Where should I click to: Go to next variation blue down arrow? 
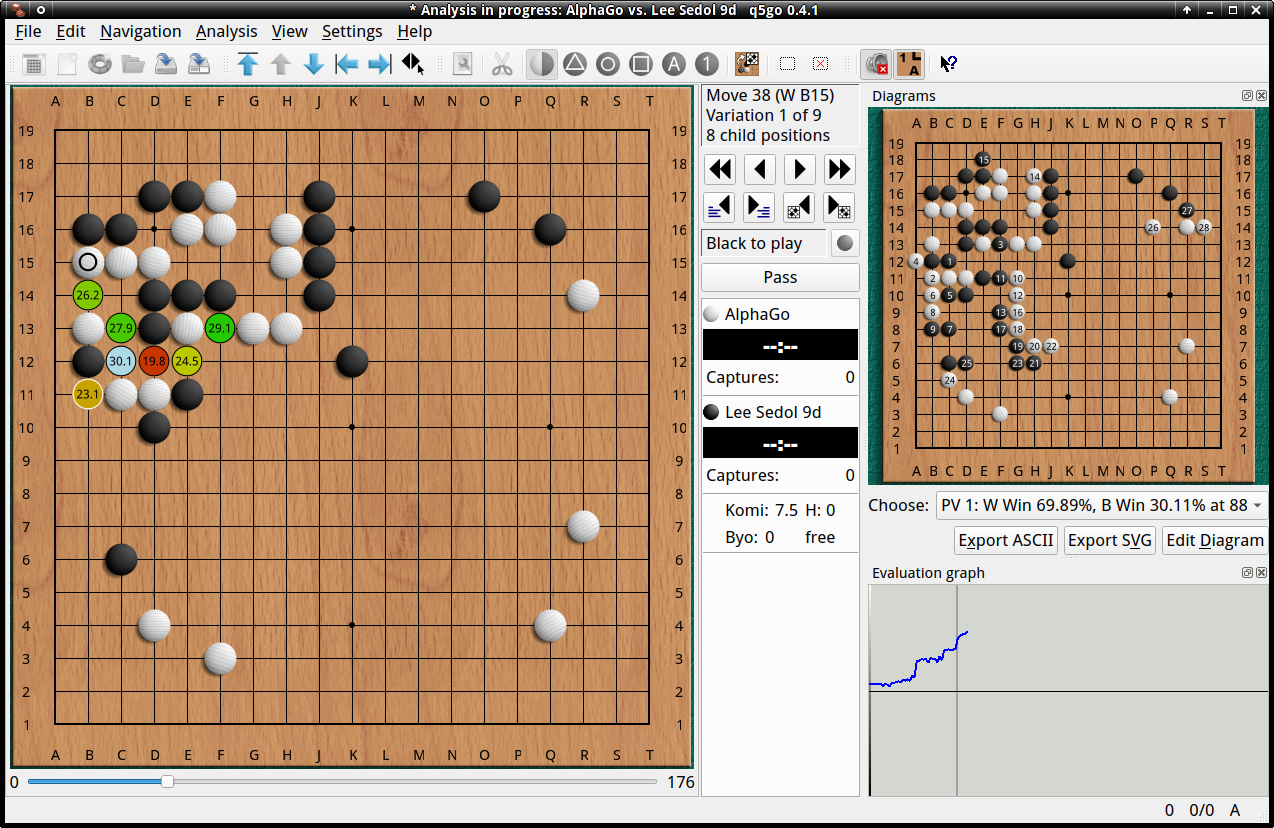pos(314,64)
